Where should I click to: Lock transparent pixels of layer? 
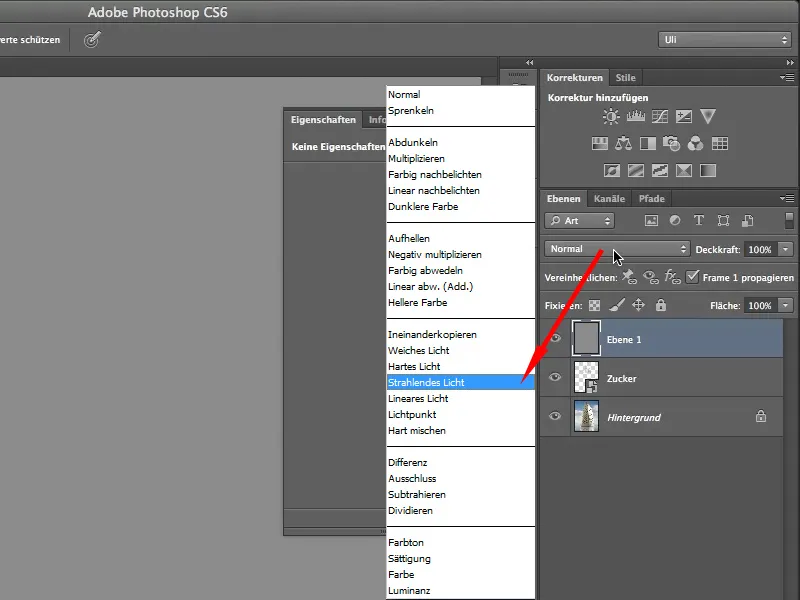tap(594, 305)
